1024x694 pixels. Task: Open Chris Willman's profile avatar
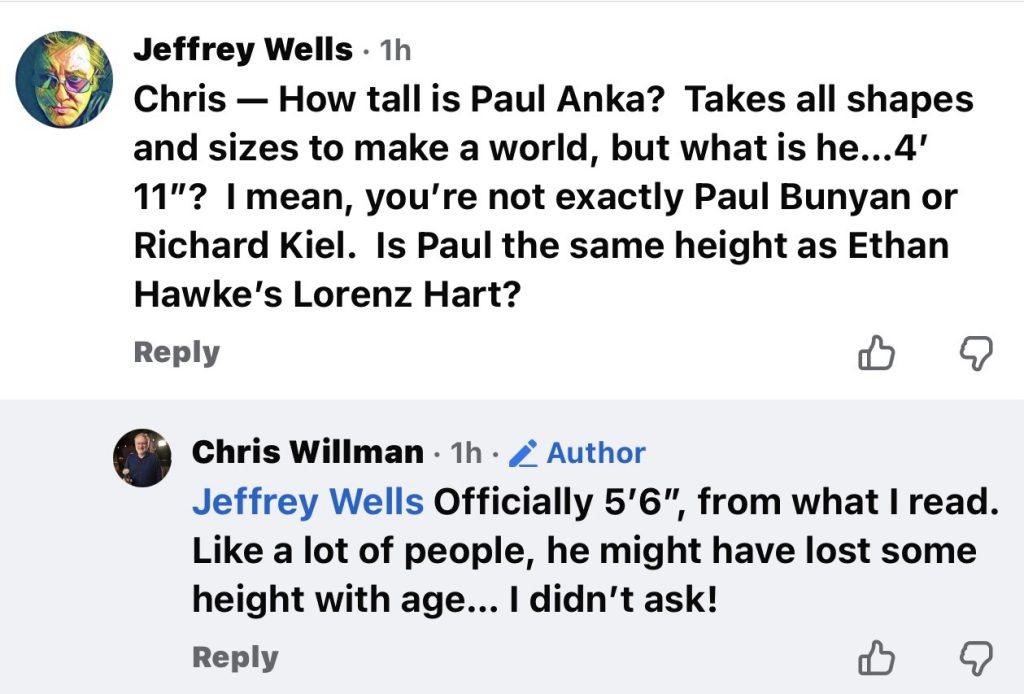coord(143,459)
